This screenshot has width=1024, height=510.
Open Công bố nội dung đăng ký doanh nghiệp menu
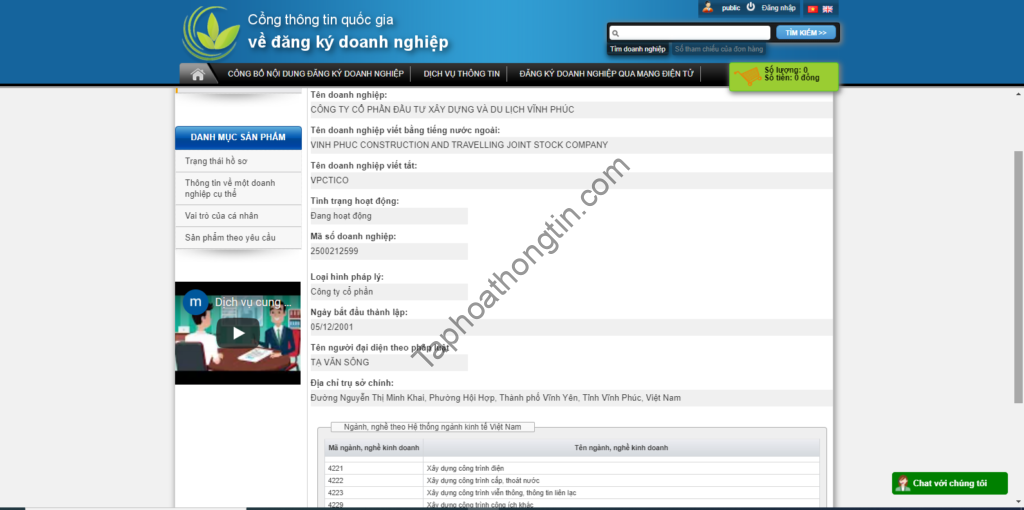(315, 74)
